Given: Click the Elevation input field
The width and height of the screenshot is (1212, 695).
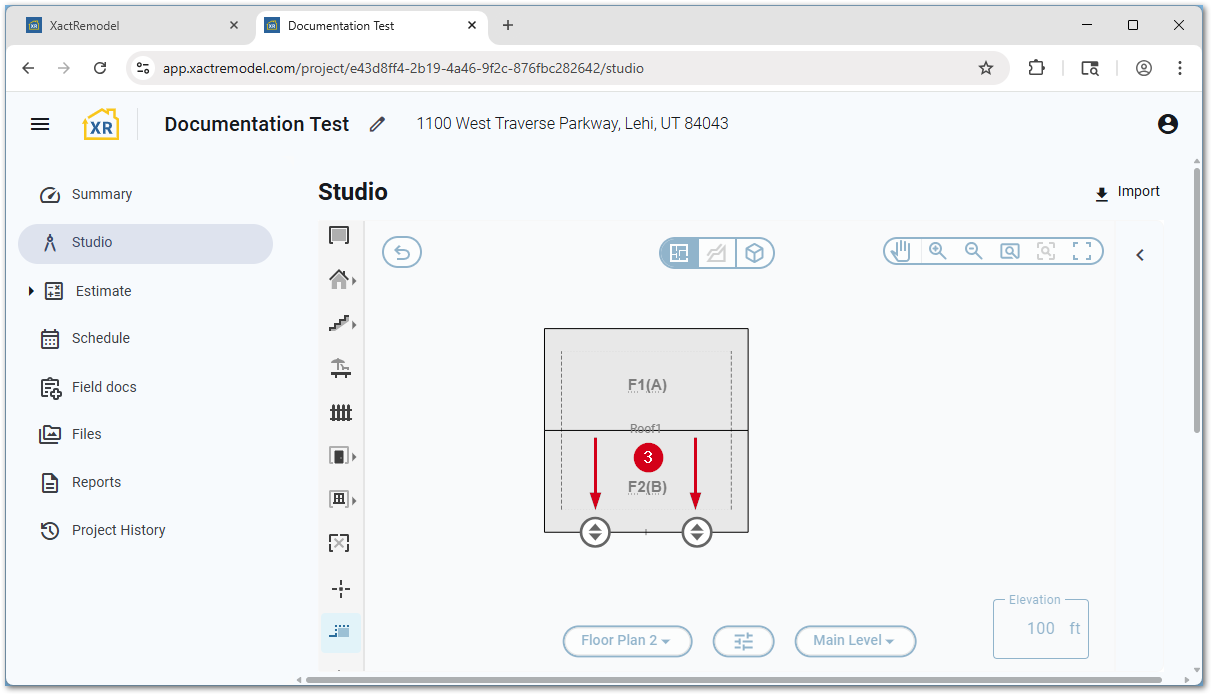Looking at the screenshot, I should point(1041,628).
